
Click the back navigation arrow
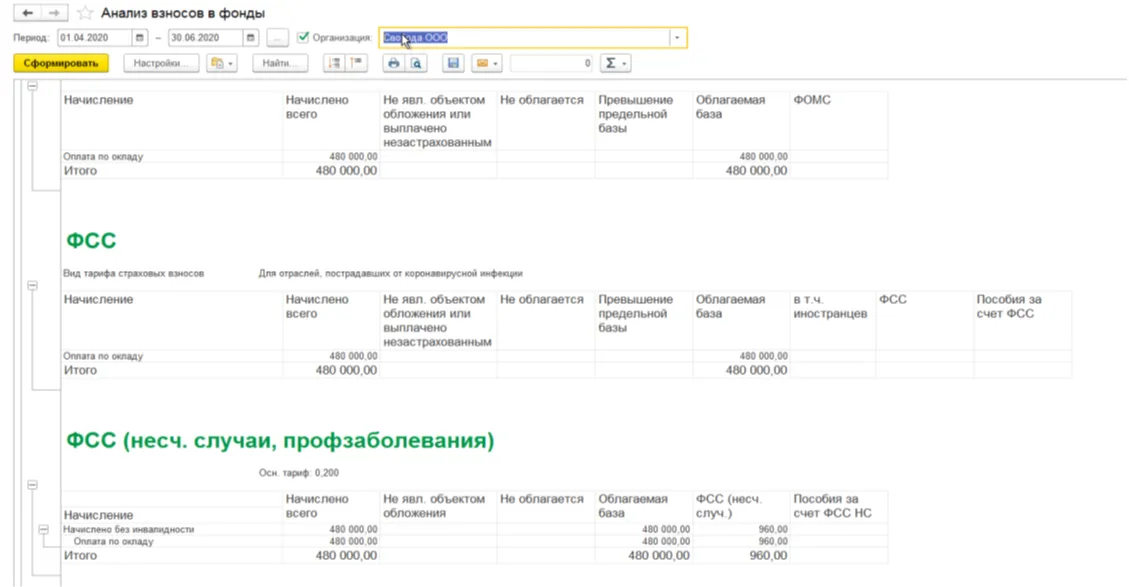(x=27, y=13)
